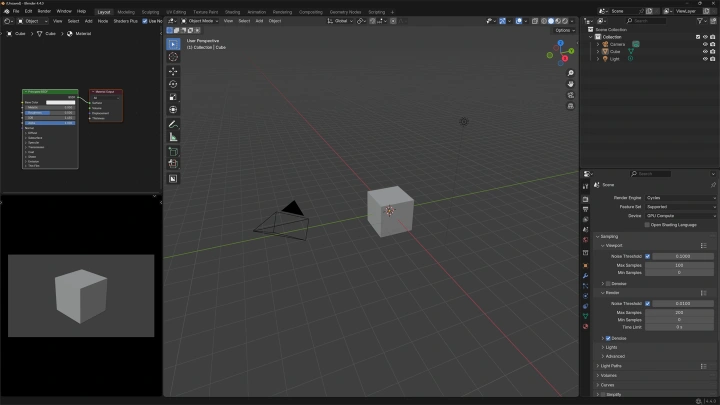Image resolution: width=720 pixels, height=405 pixels.
Task: Activate the Cursor tool
Action: click(x=173, y=57)
